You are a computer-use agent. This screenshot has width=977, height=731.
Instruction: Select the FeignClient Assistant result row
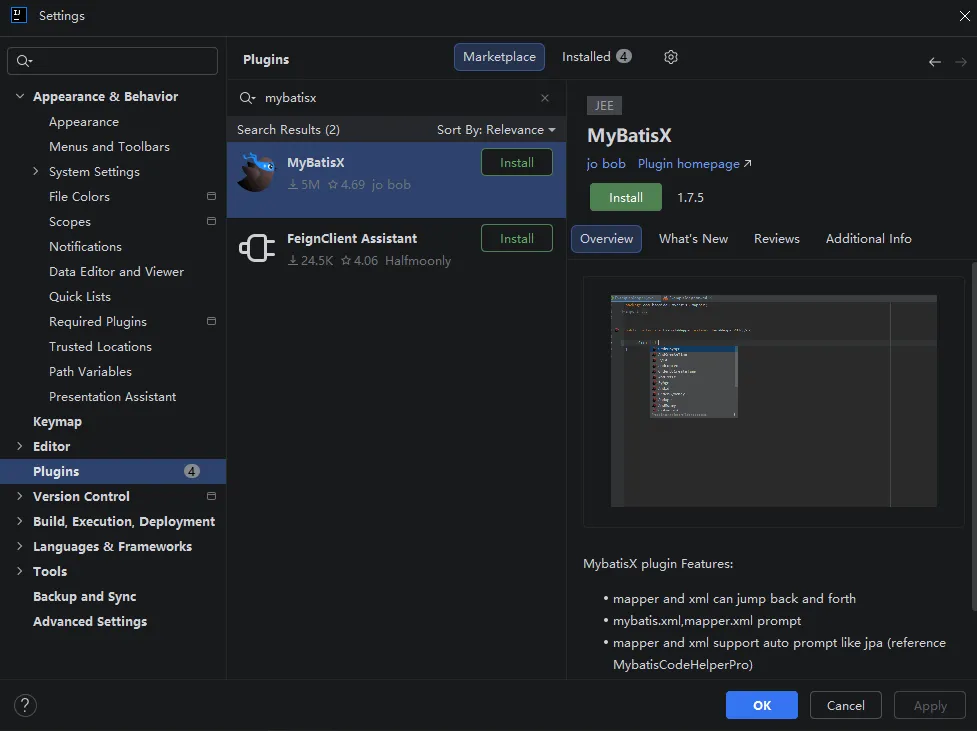[x=396, y=256]
